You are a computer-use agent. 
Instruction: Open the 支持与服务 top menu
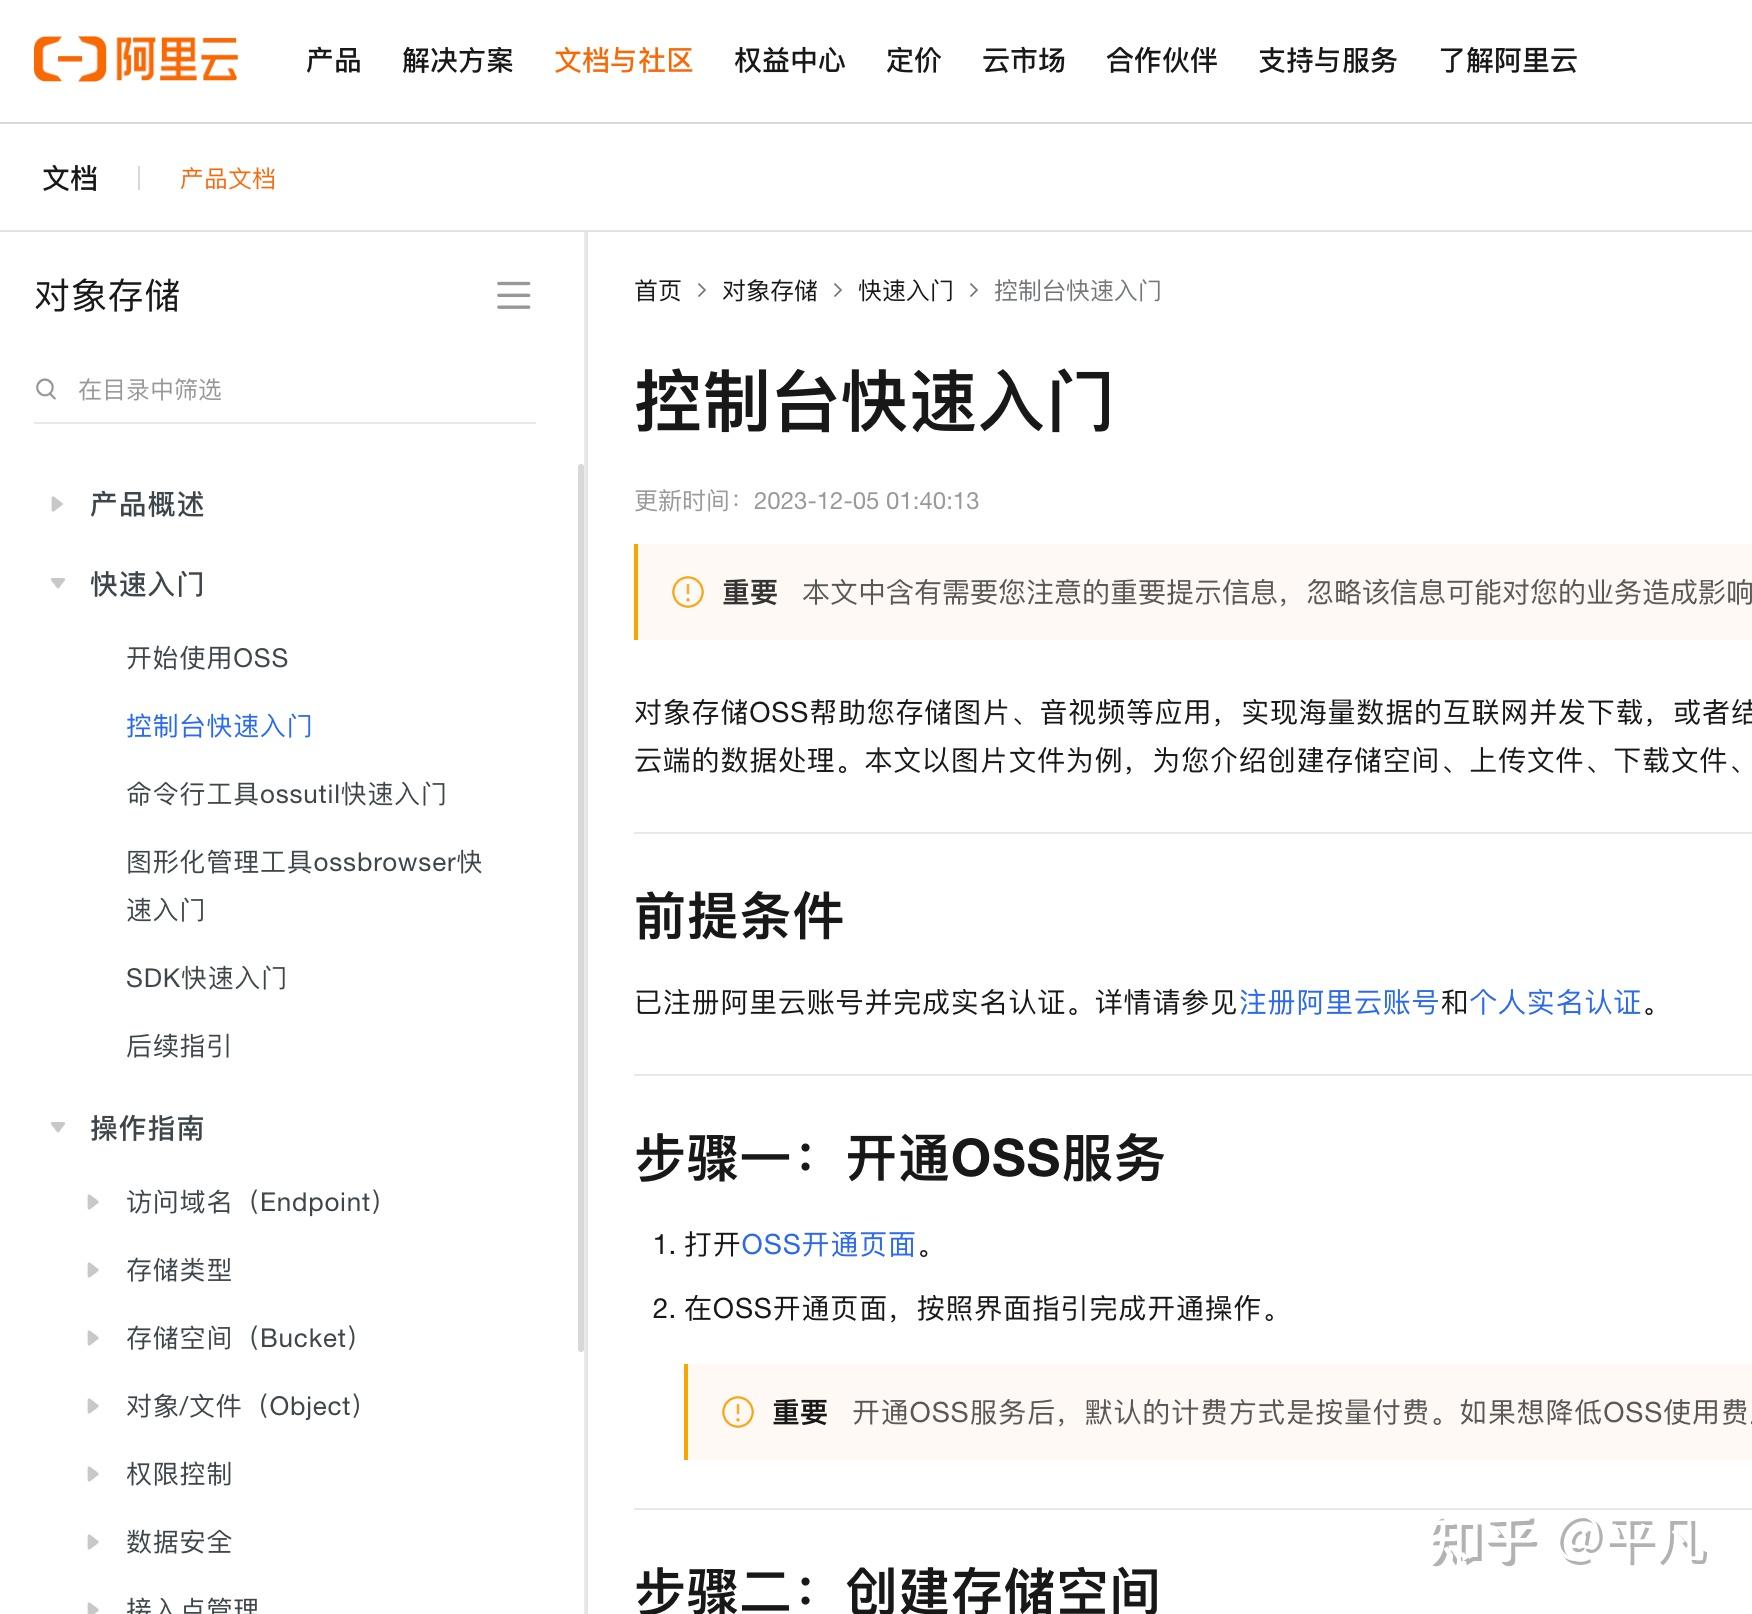[1328, 60]
